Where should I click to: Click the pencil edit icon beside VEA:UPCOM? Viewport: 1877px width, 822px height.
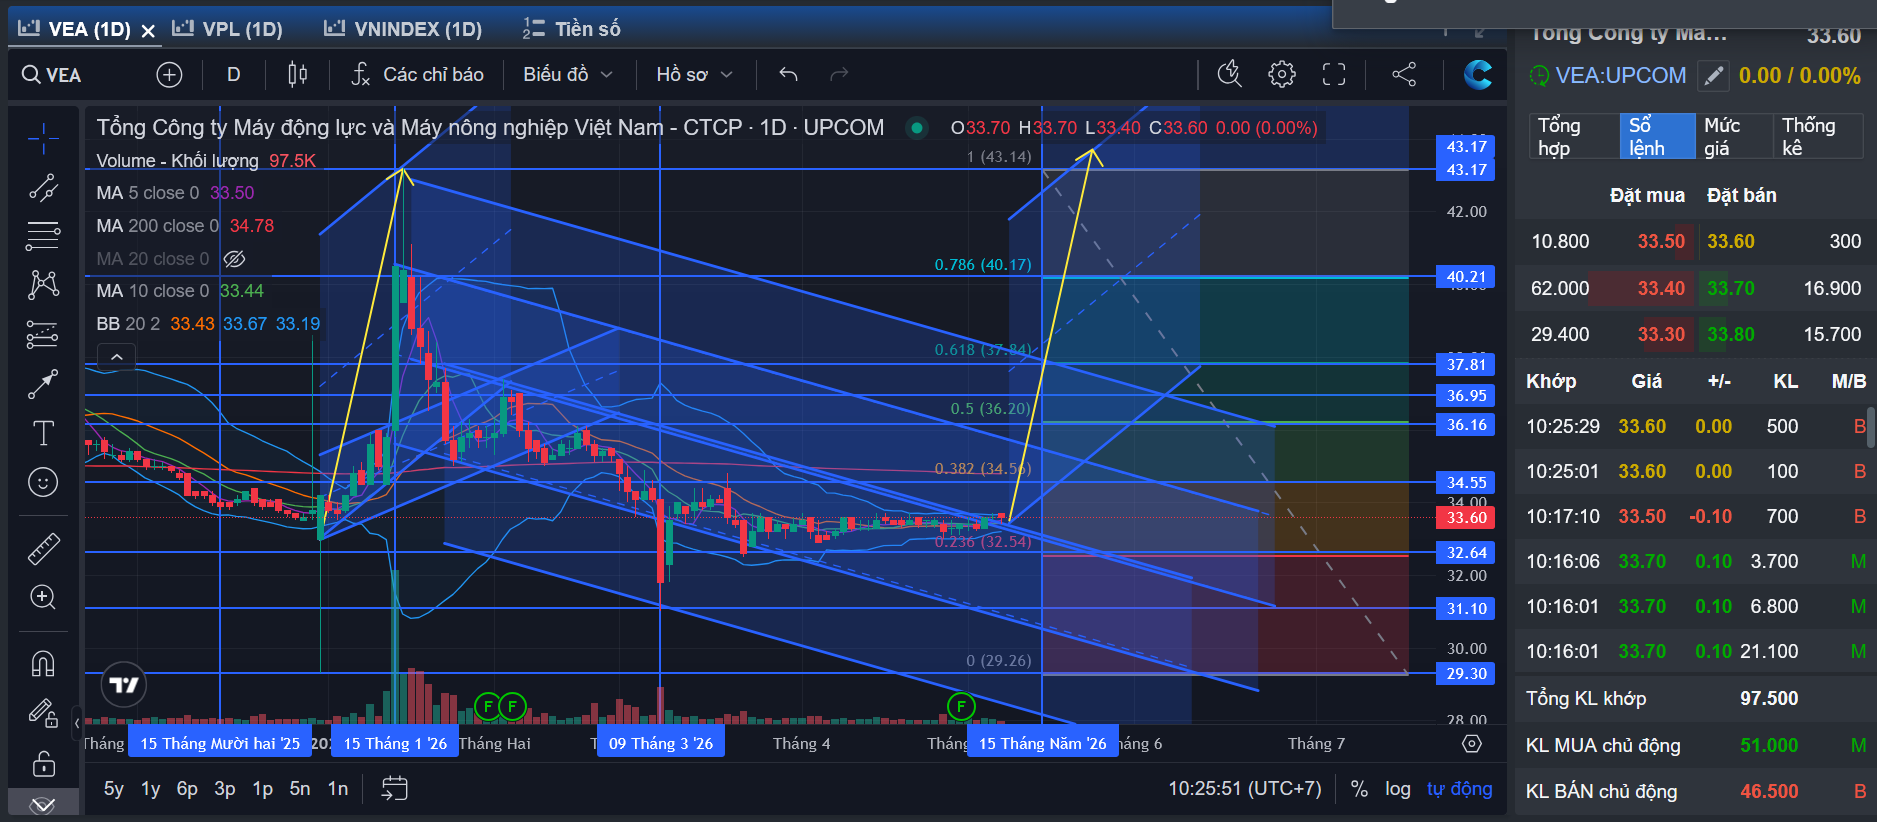pos(1713,75)
